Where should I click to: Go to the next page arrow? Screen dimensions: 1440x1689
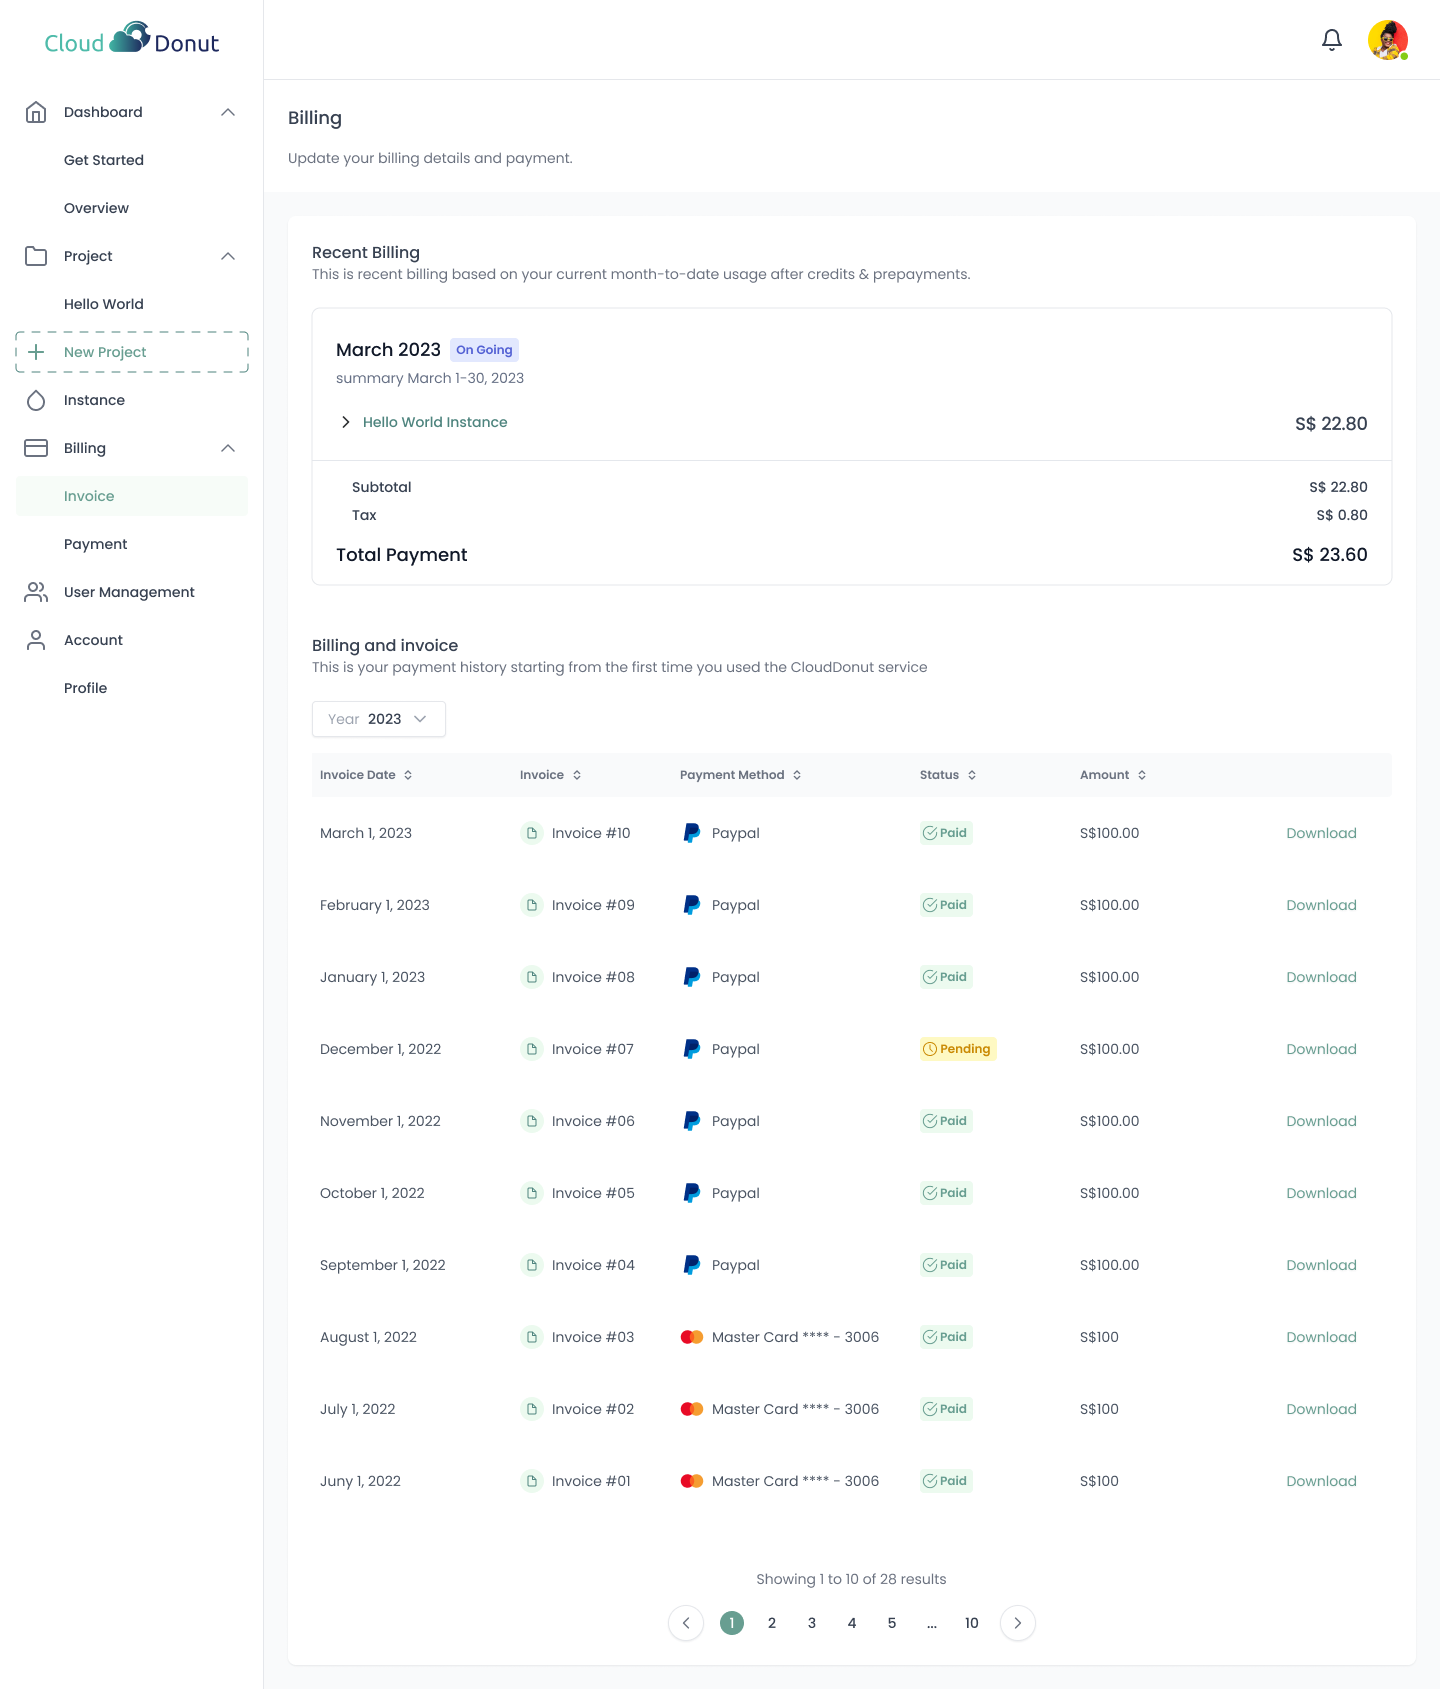click(1017, 1623)
